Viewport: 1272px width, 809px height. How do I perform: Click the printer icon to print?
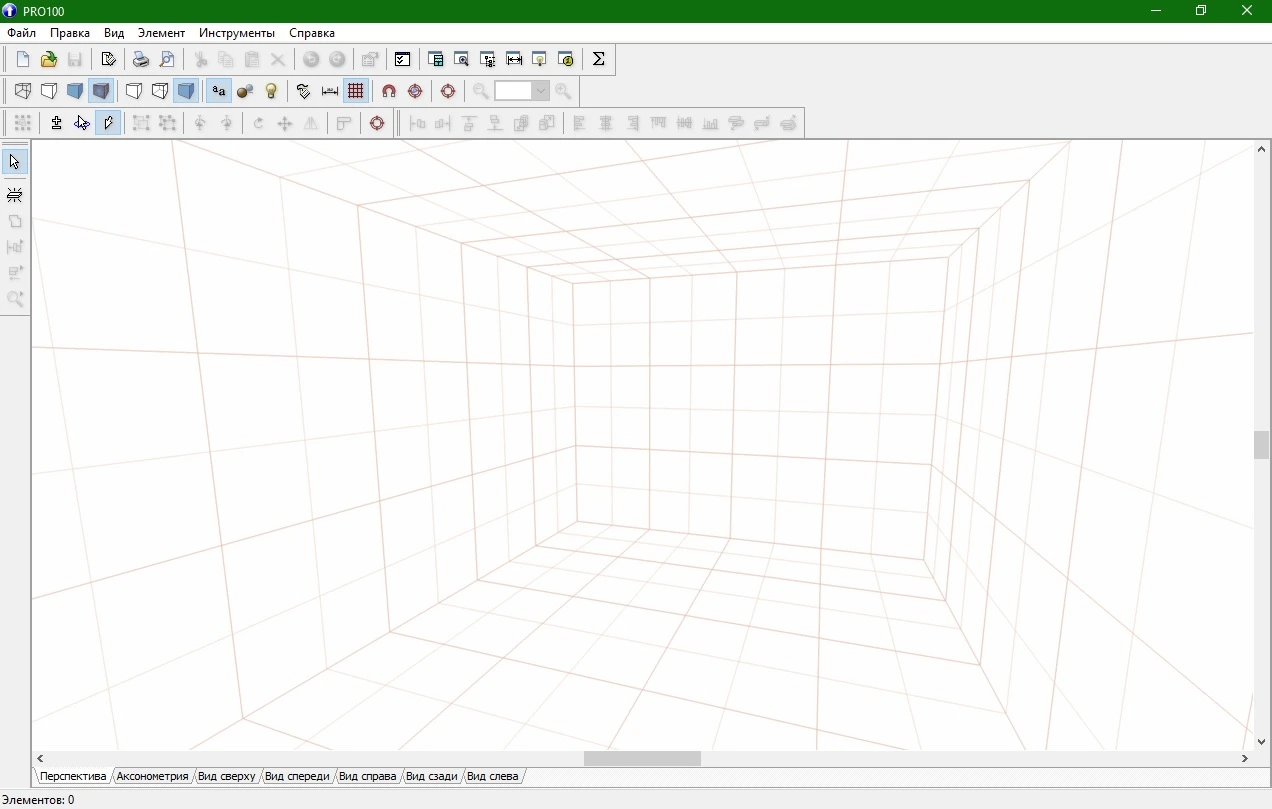tap(141, 60)
